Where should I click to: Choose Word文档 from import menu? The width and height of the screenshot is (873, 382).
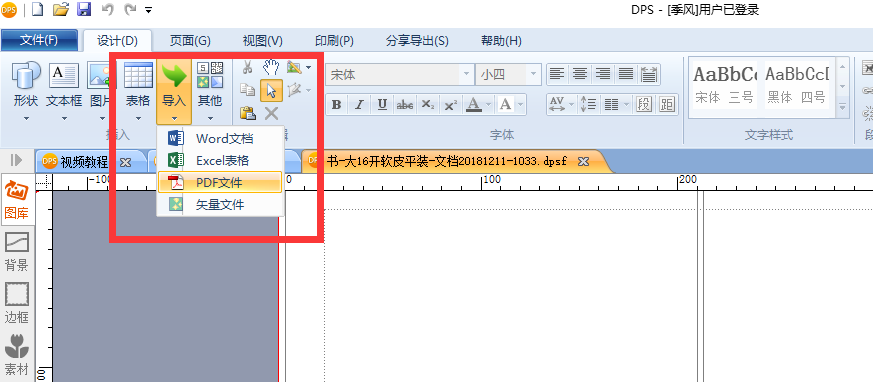pyautogui.click(x=220, y=138)
